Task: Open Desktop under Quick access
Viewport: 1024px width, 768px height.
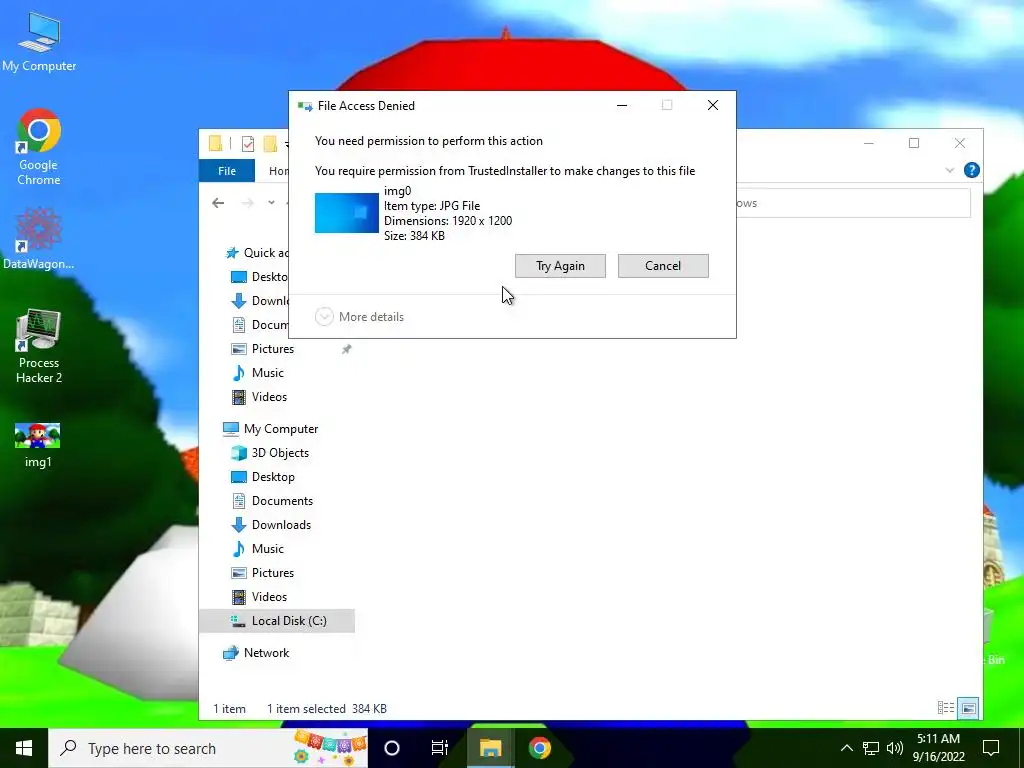Action: point(259,277)
